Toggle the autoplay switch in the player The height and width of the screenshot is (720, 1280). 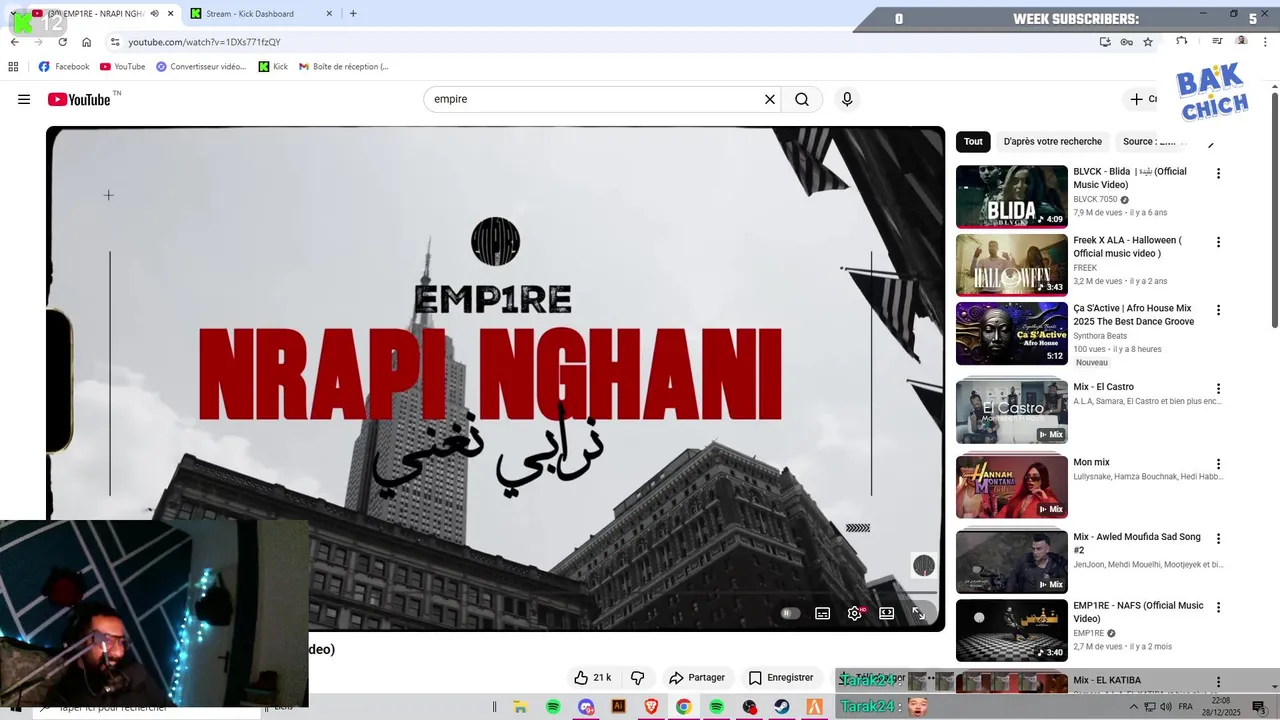(x=790, y=613)
